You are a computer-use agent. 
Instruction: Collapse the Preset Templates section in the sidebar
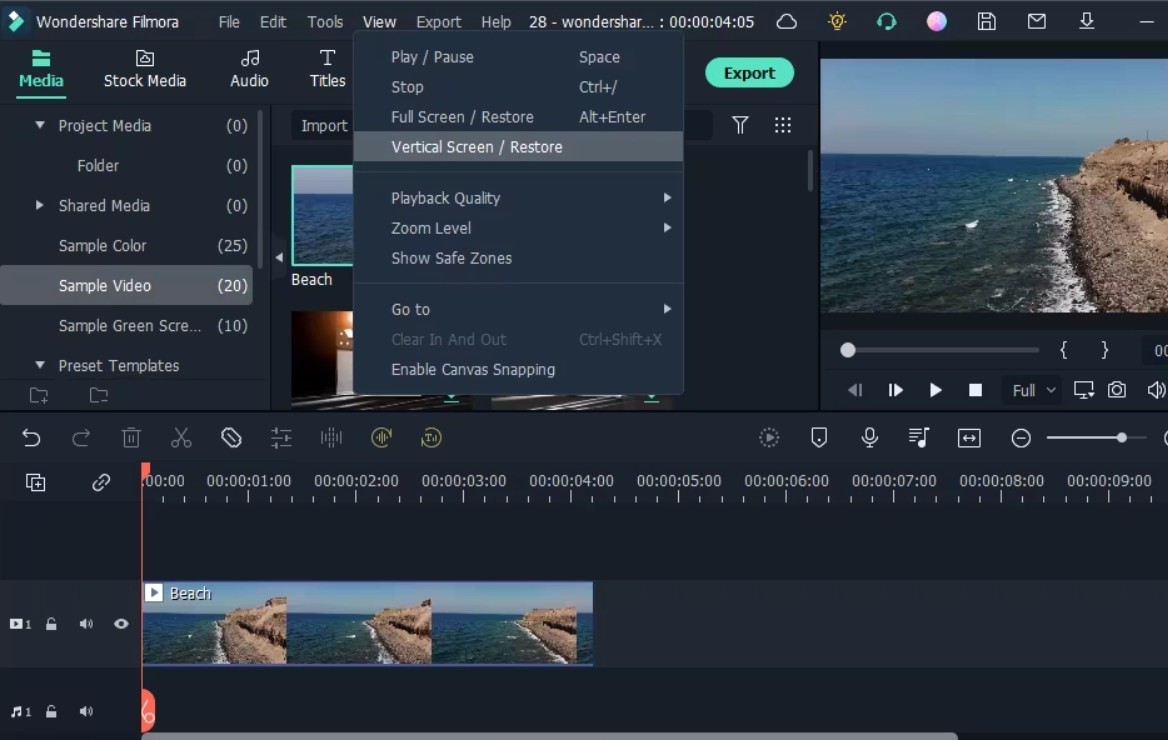pyautogui.click(x=39, y=365)
